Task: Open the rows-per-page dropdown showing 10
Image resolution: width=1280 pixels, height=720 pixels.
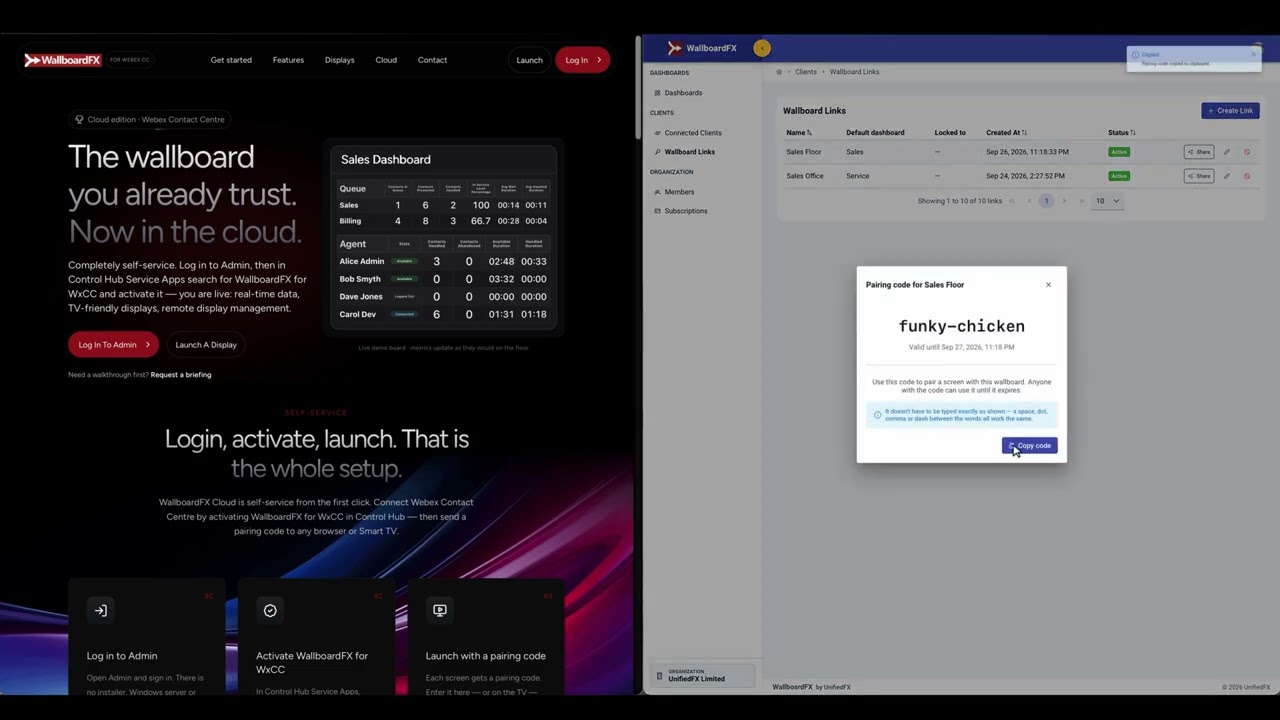Action: click(x=1107, y=201)
